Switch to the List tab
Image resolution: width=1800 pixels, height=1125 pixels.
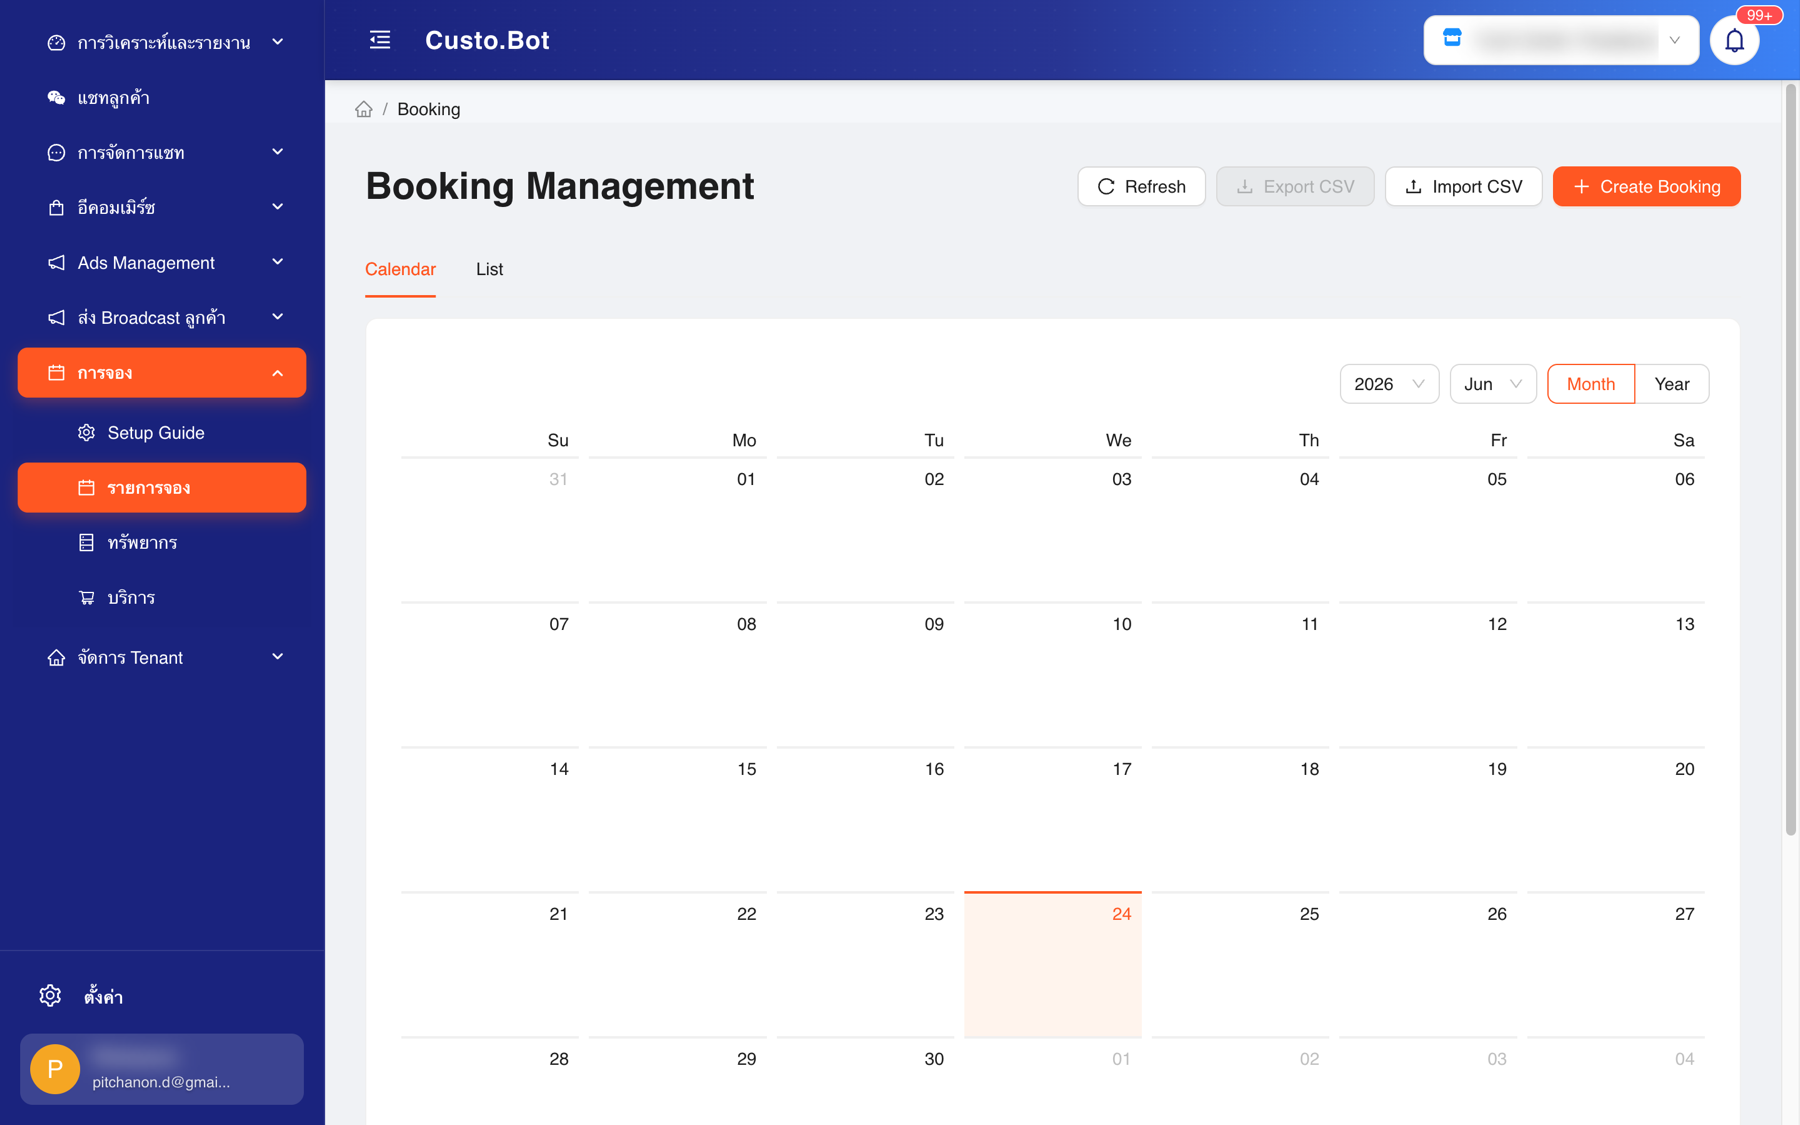489,269
